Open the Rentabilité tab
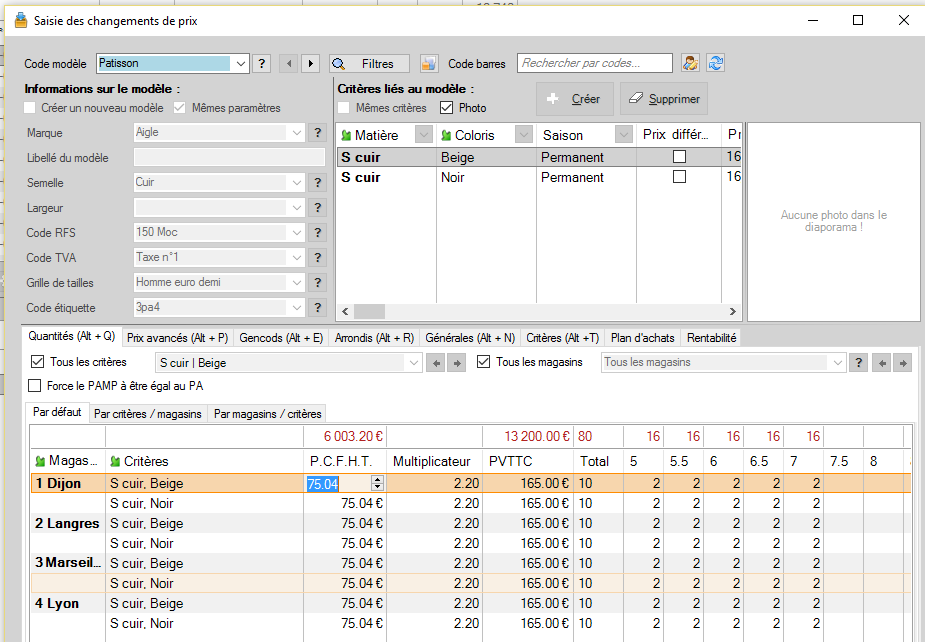 click(710, 338)
